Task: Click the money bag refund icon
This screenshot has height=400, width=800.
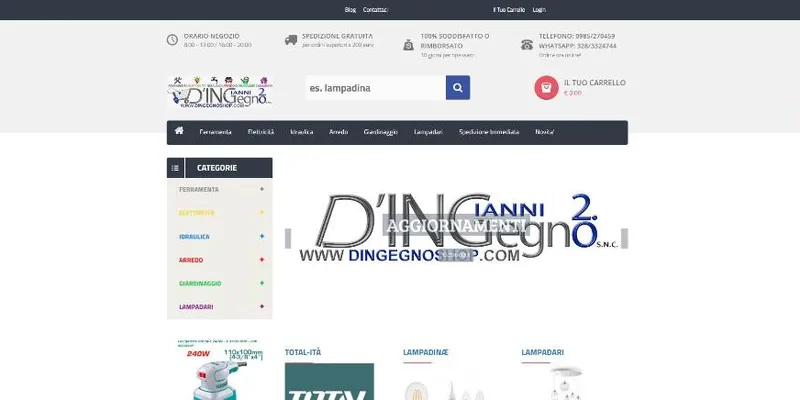Action: tap(409, 45)
